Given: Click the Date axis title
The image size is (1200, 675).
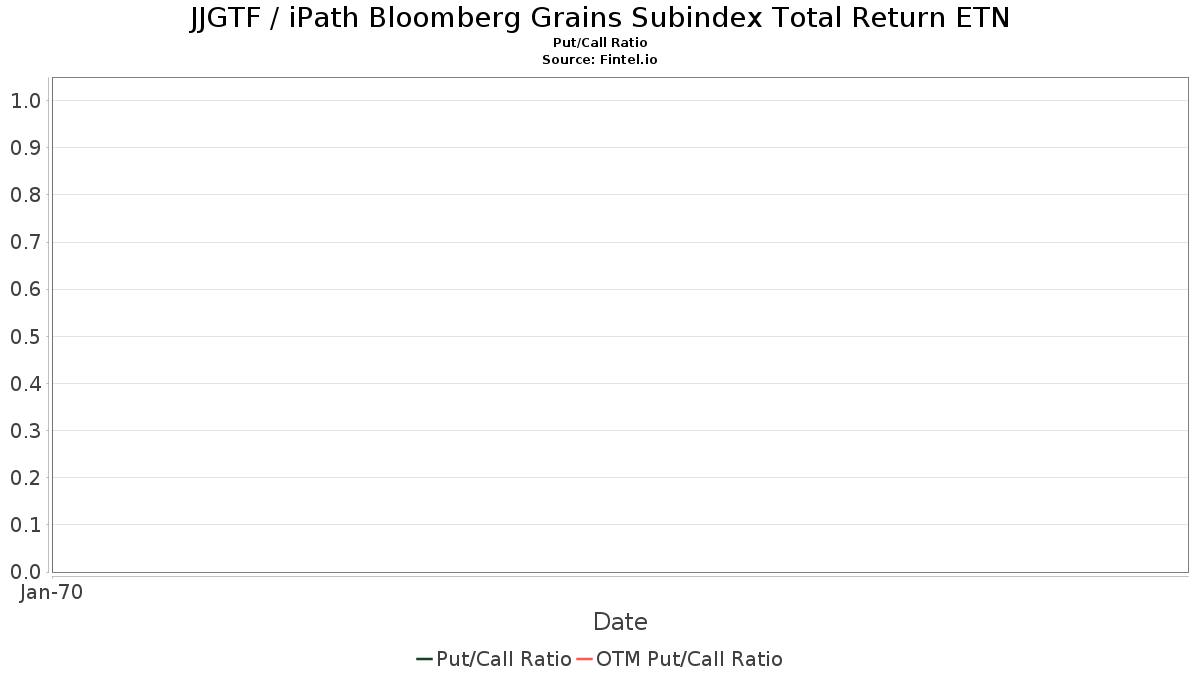Looking at the screenshot, I should point(620,622).
